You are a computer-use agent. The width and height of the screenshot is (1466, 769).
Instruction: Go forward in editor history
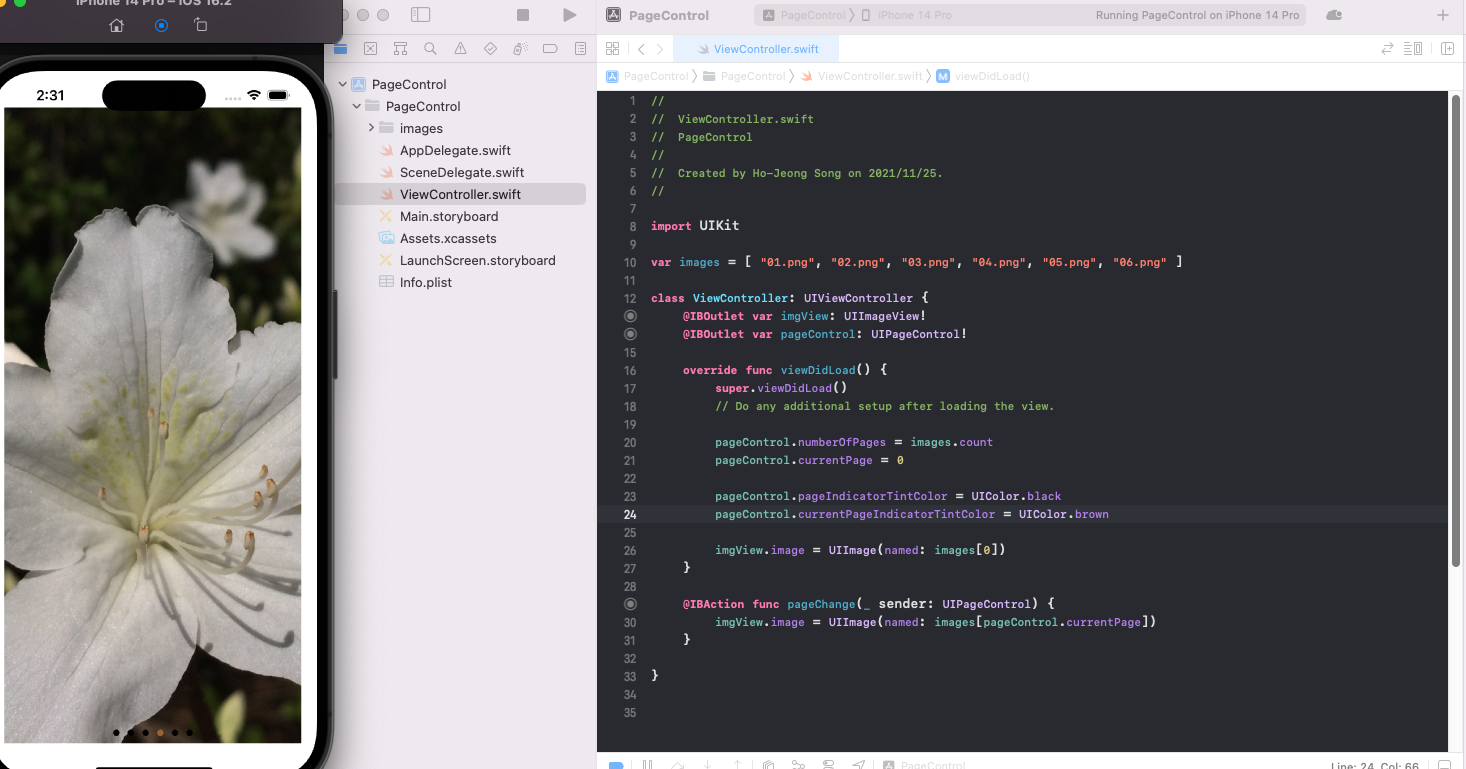click(660, 48)
